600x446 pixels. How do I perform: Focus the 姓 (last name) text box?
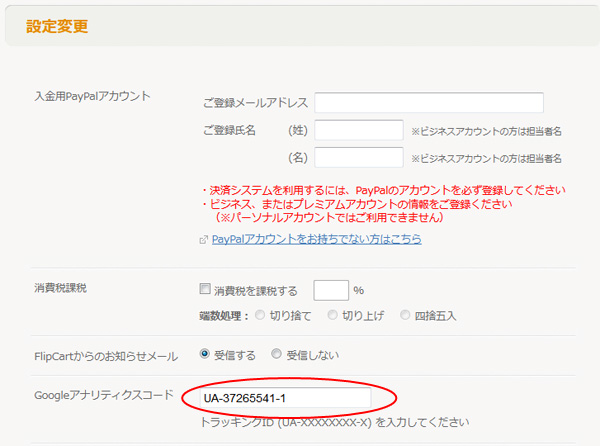358,130
